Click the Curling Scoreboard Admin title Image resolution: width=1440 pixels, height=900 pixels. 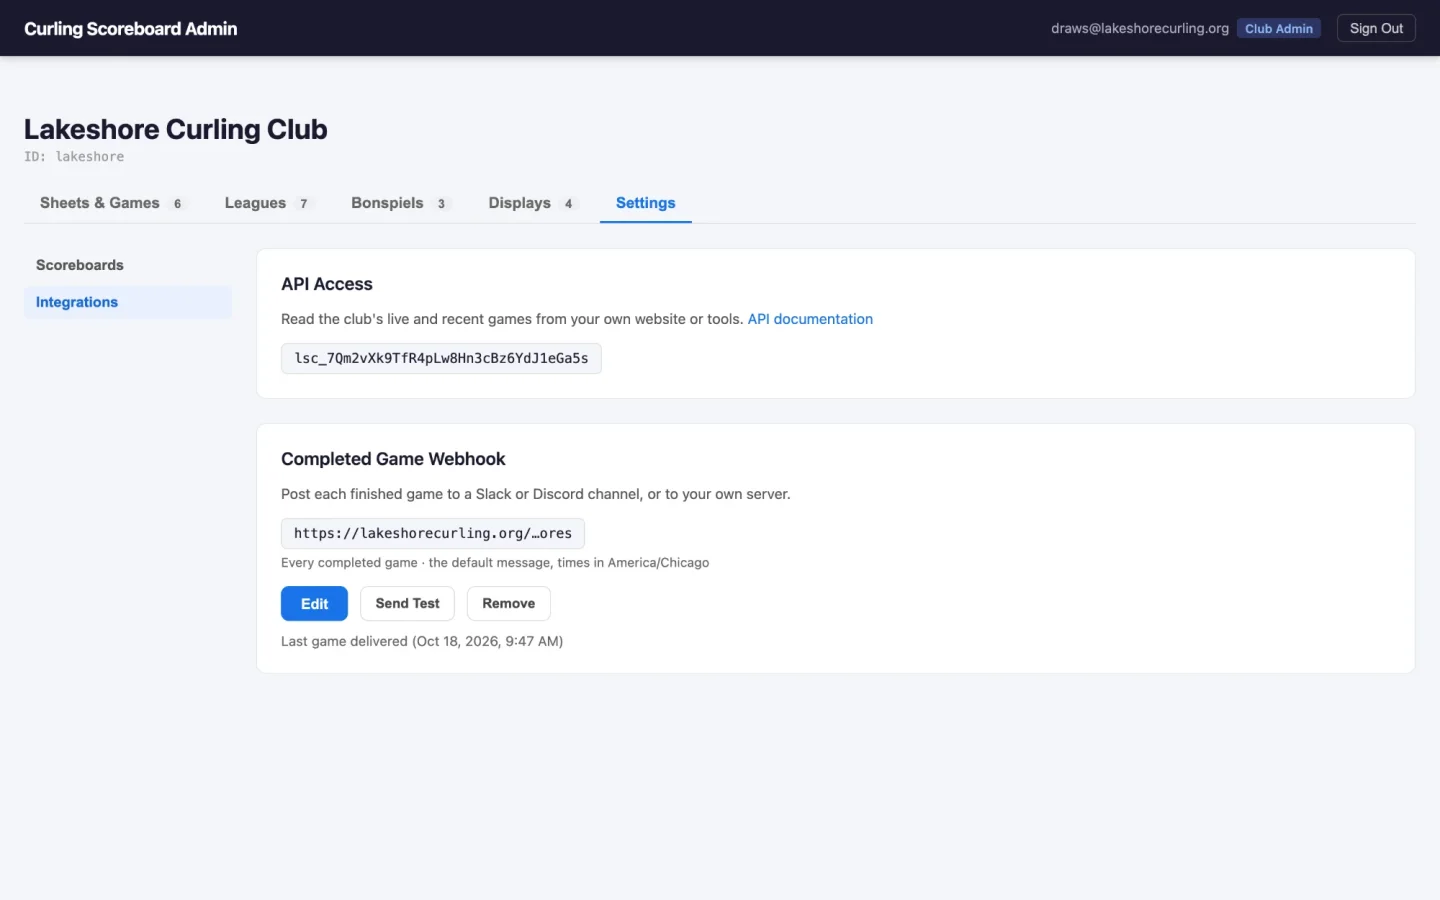(x=131, y=28)
